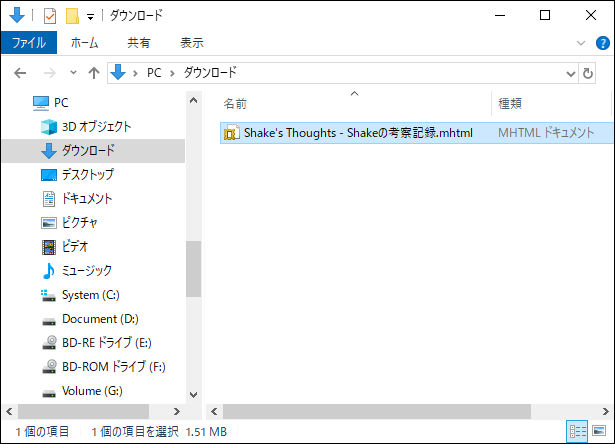Click the navigation pane vertical scrollbar thumb
Screen dimensions: 615x444
pyautogui.click(x=193, y=269)
